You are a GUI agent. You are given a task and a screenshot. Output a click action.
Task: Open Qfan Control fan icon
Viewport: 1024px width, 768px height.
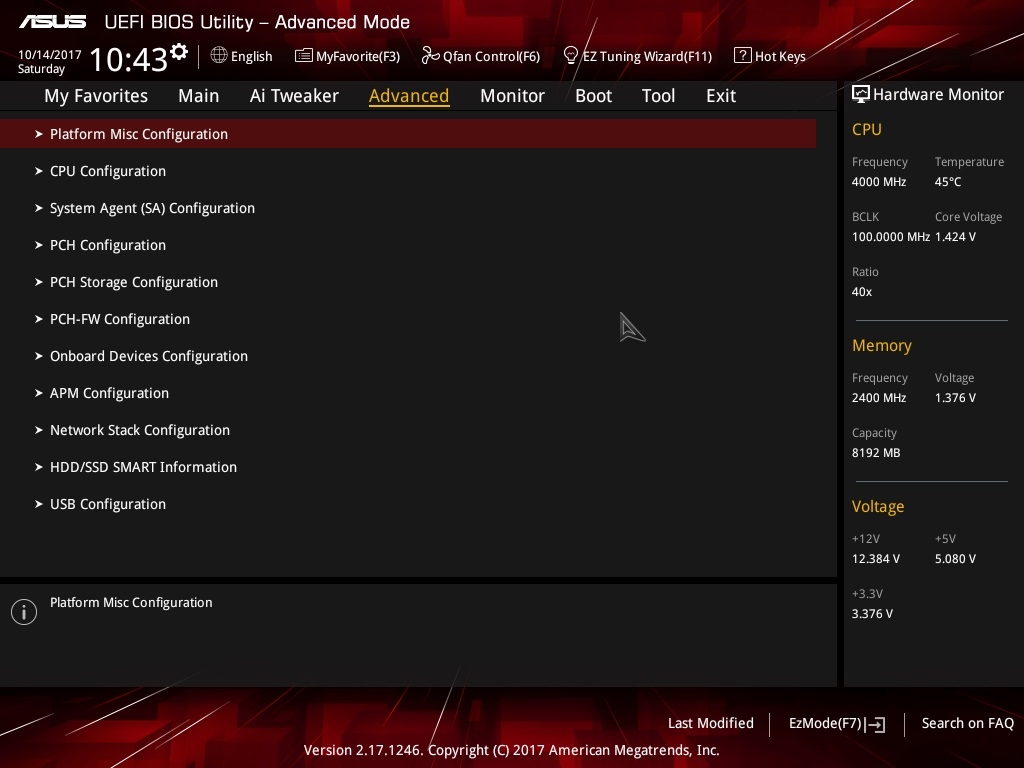coord(430,56)
